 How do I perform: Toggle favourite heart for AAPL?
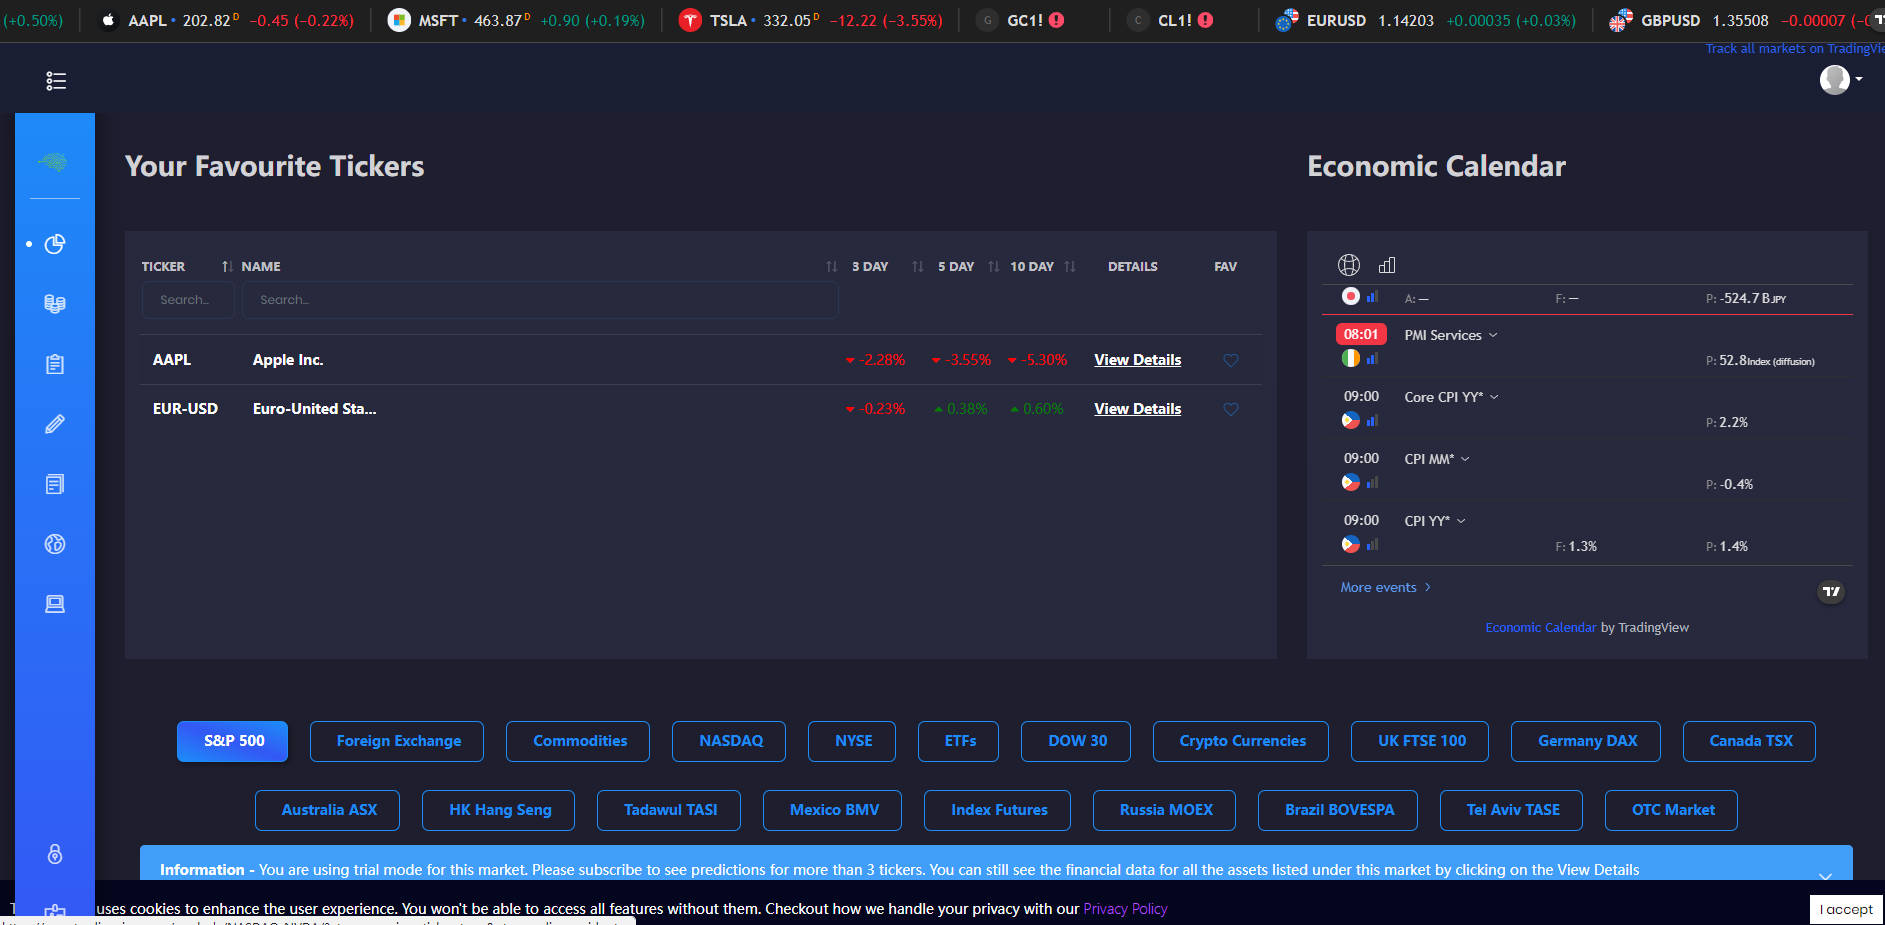click(x=1231, y=360)
